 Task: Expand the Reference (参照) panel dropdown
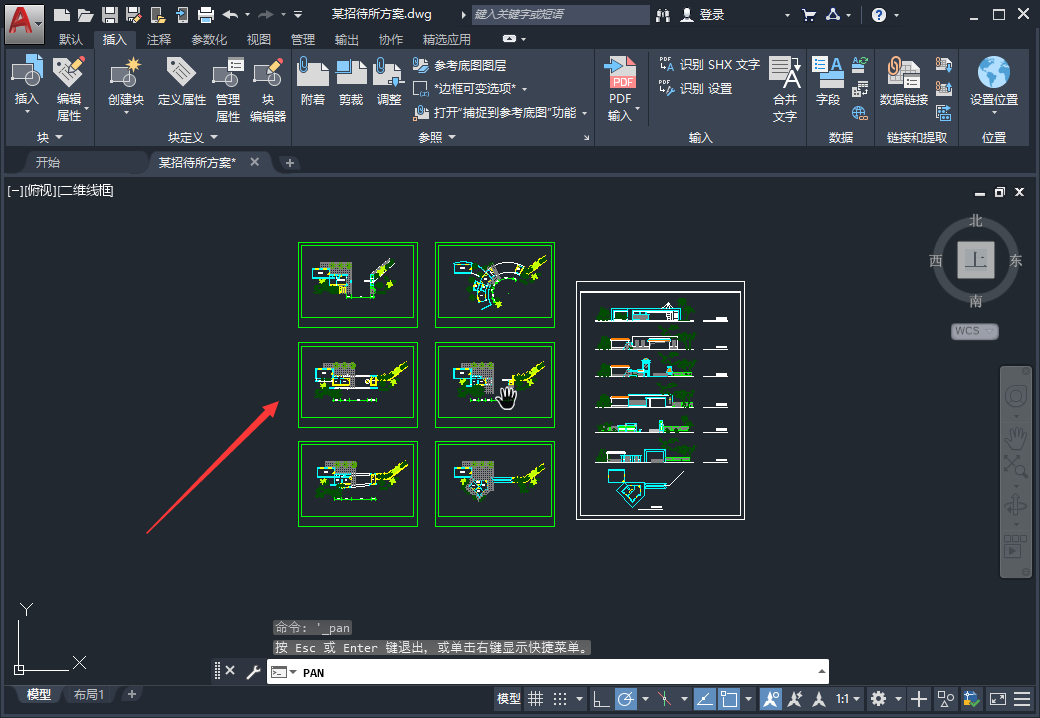click(437, 137)
